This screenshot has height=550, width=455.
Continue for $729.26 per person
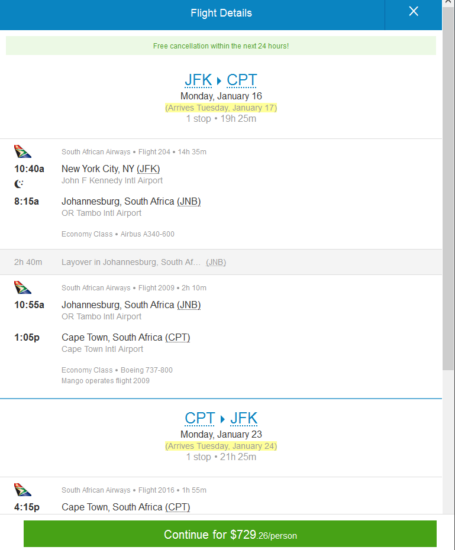(x=230, y=534)
